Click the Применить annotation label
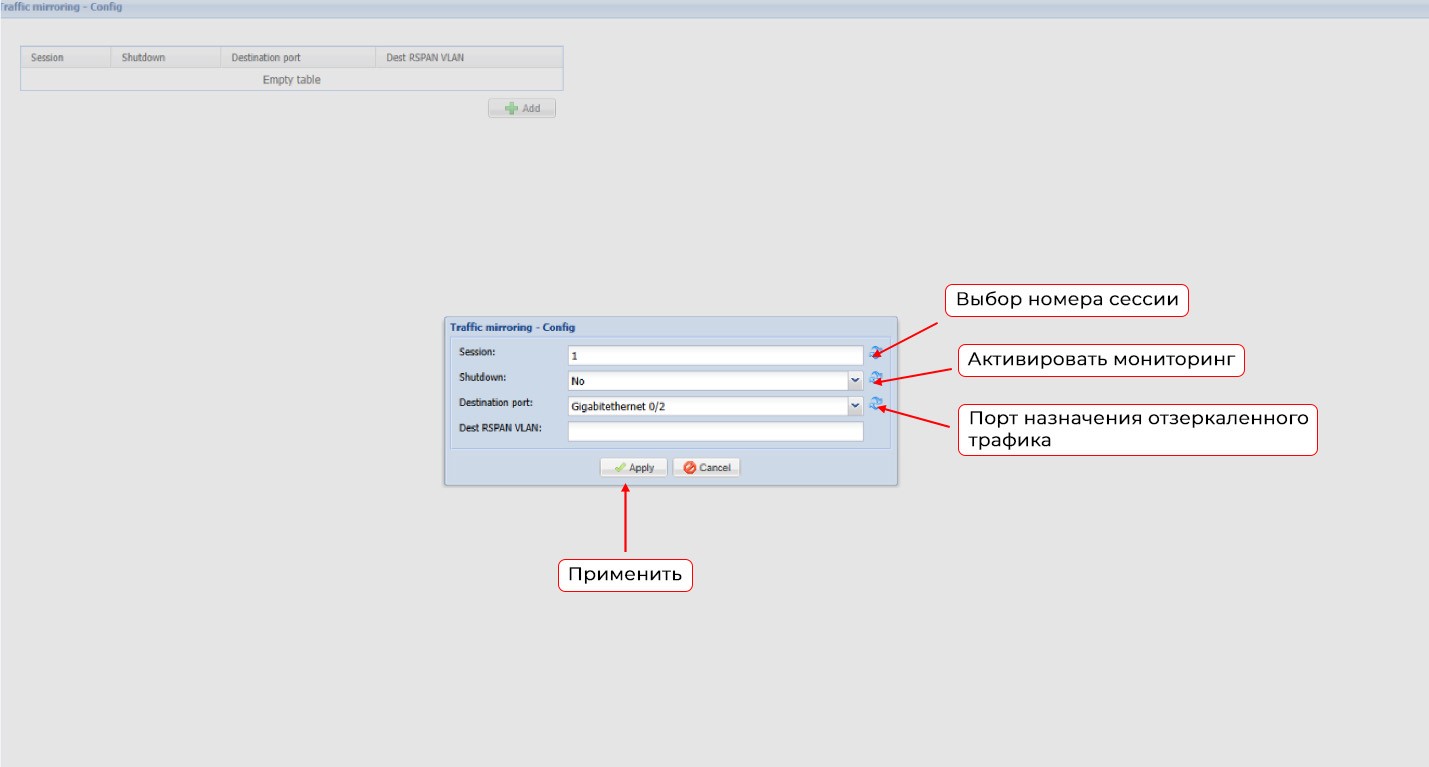This screenshot has height=767, width=1429. point(625,575)
